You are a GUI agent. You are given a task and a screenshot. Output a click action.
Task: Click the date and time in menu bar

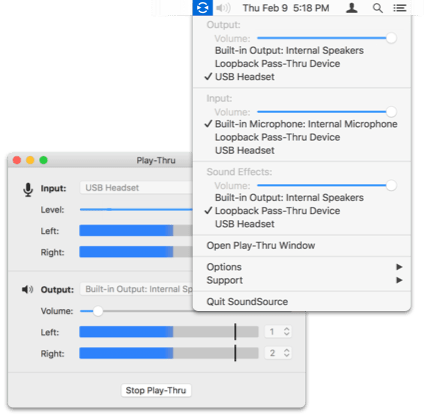(286, 8)
